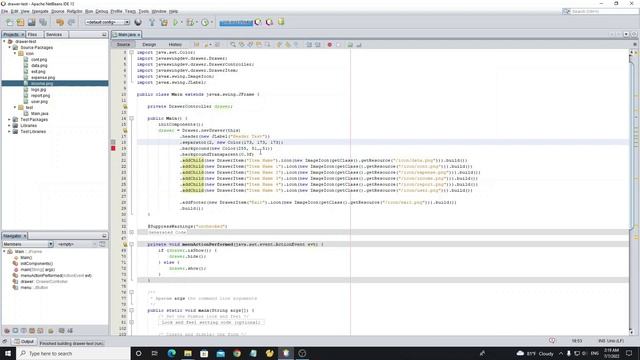Select initComponents() in Navigator
The width and height of the screenshot is (640, 360).
[36, 264]
